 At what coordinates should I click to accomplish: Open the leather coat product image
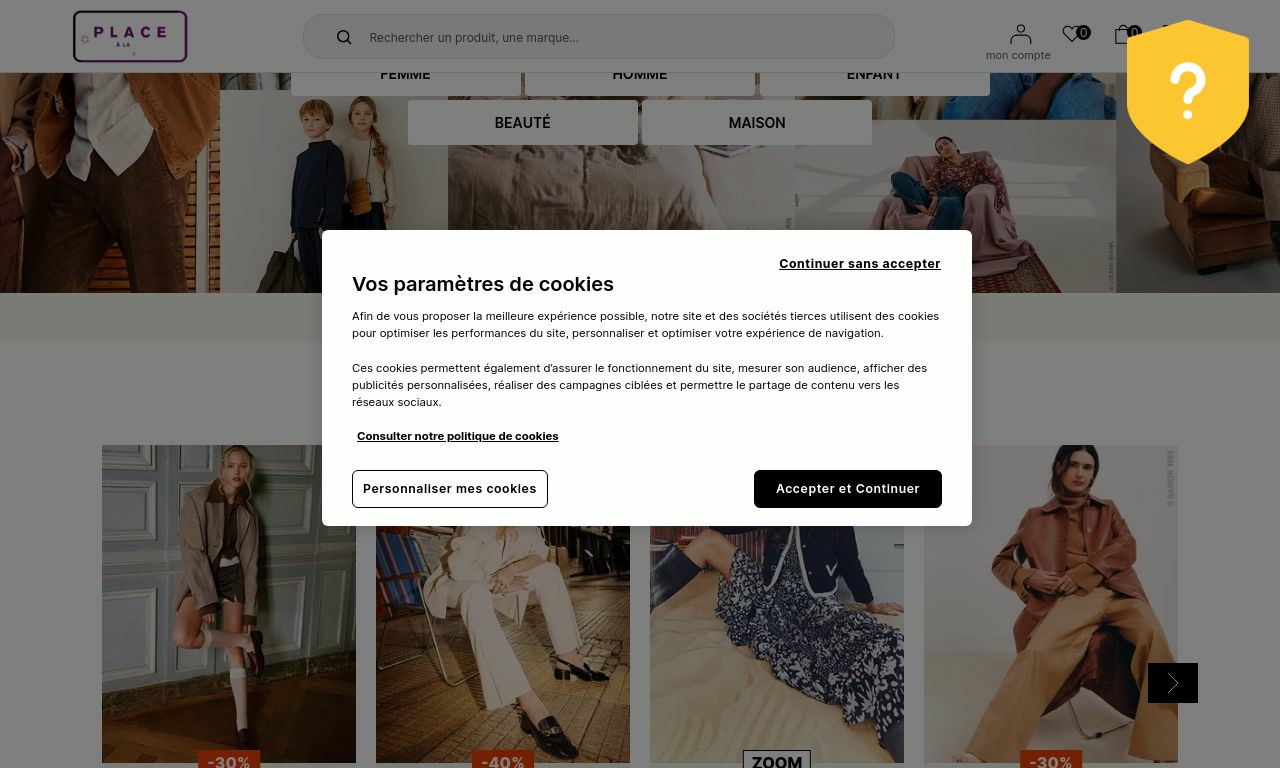[x=1051, y=604]
